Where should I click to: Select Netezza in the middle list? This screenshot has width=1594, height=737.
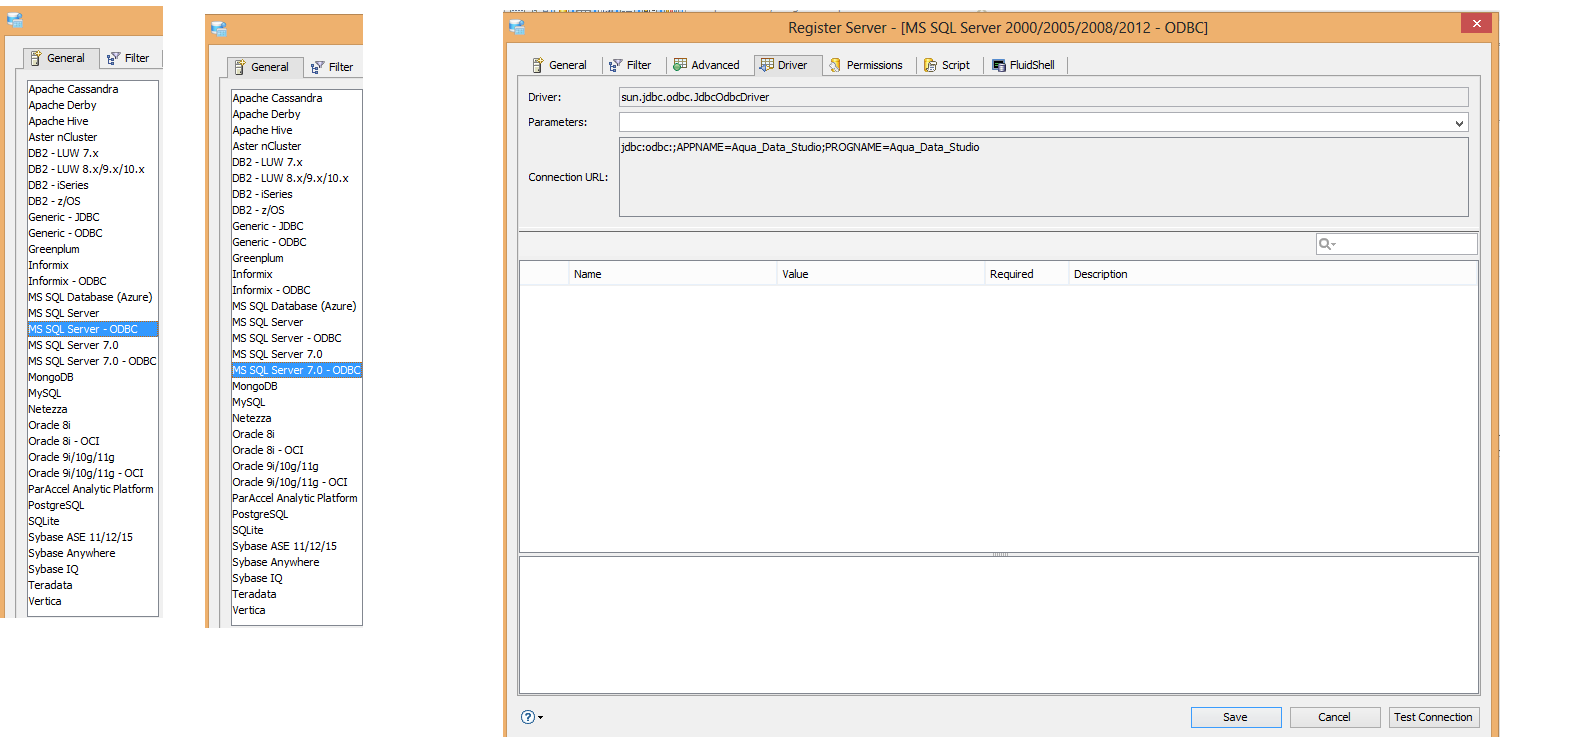click(296, 418)
